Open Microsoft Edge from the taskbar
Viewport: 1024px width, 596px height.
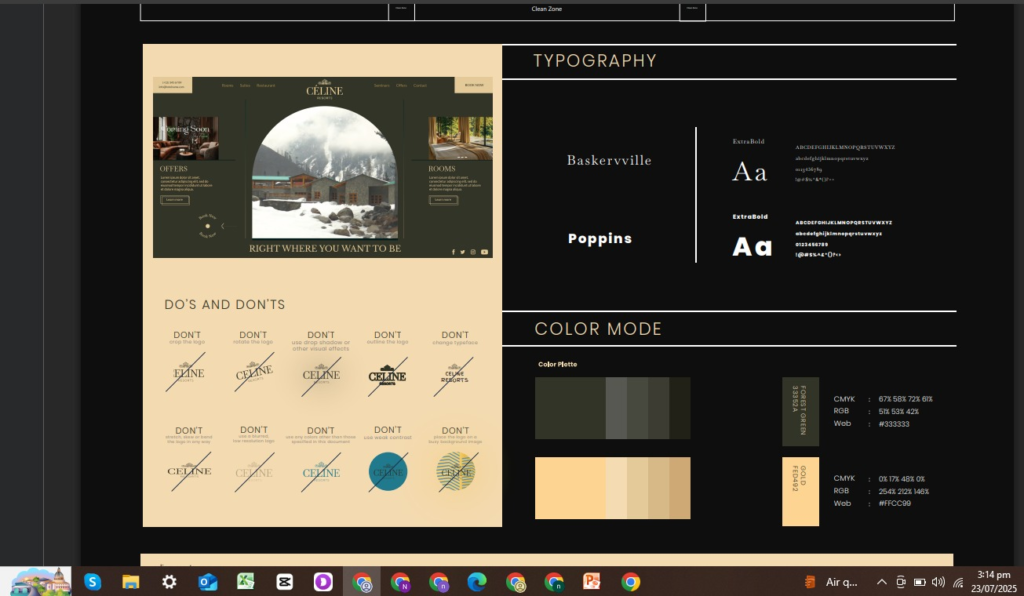tap(477, 581)
